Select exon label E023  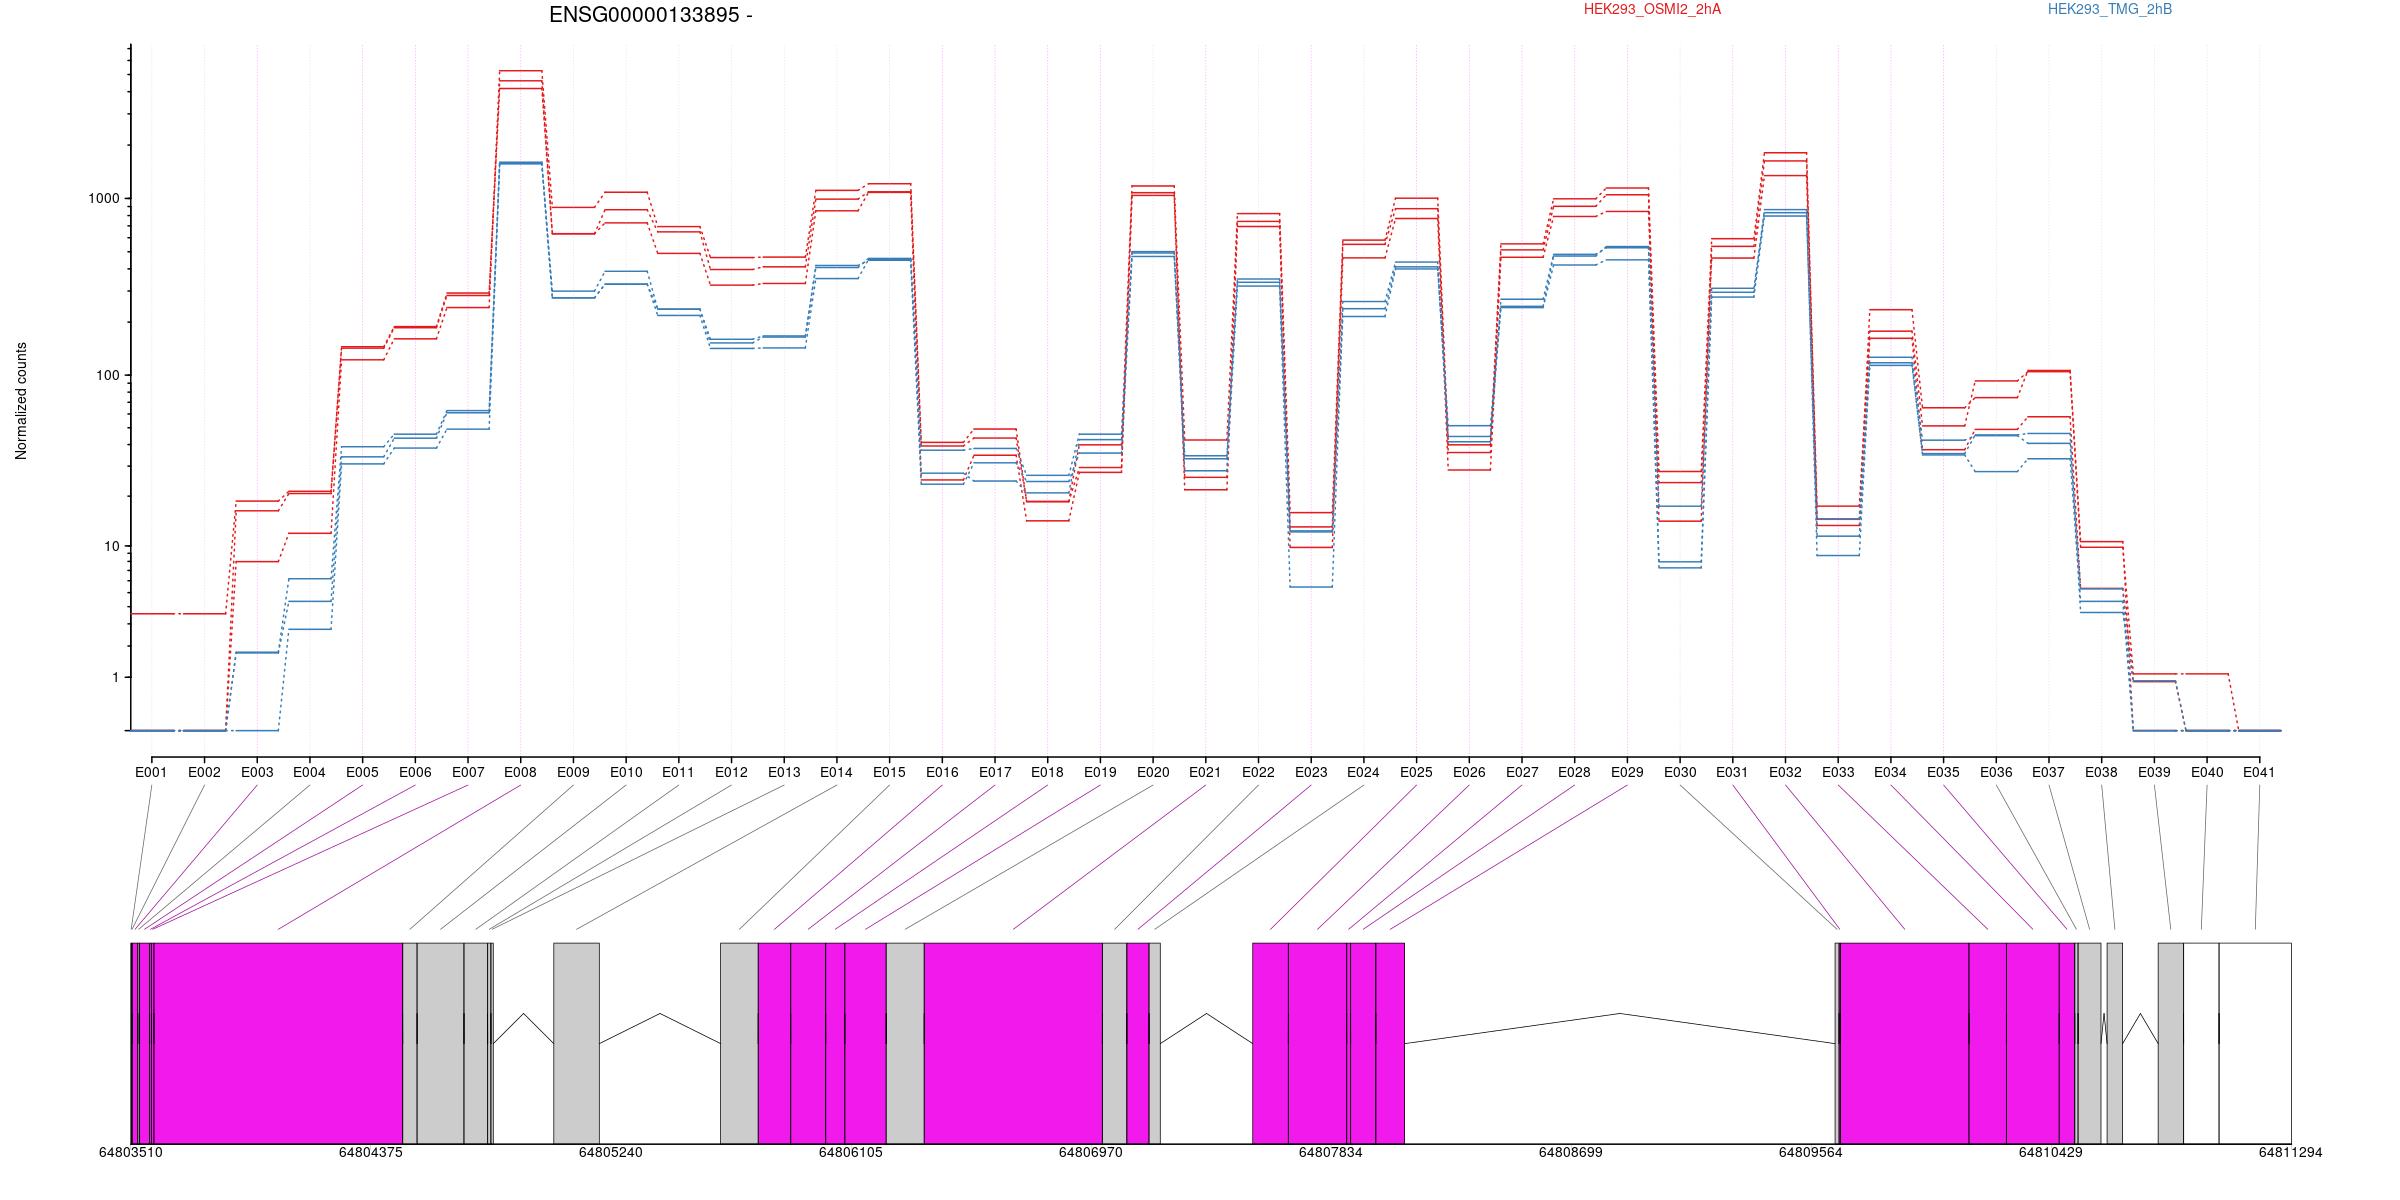pos(1311,772)
